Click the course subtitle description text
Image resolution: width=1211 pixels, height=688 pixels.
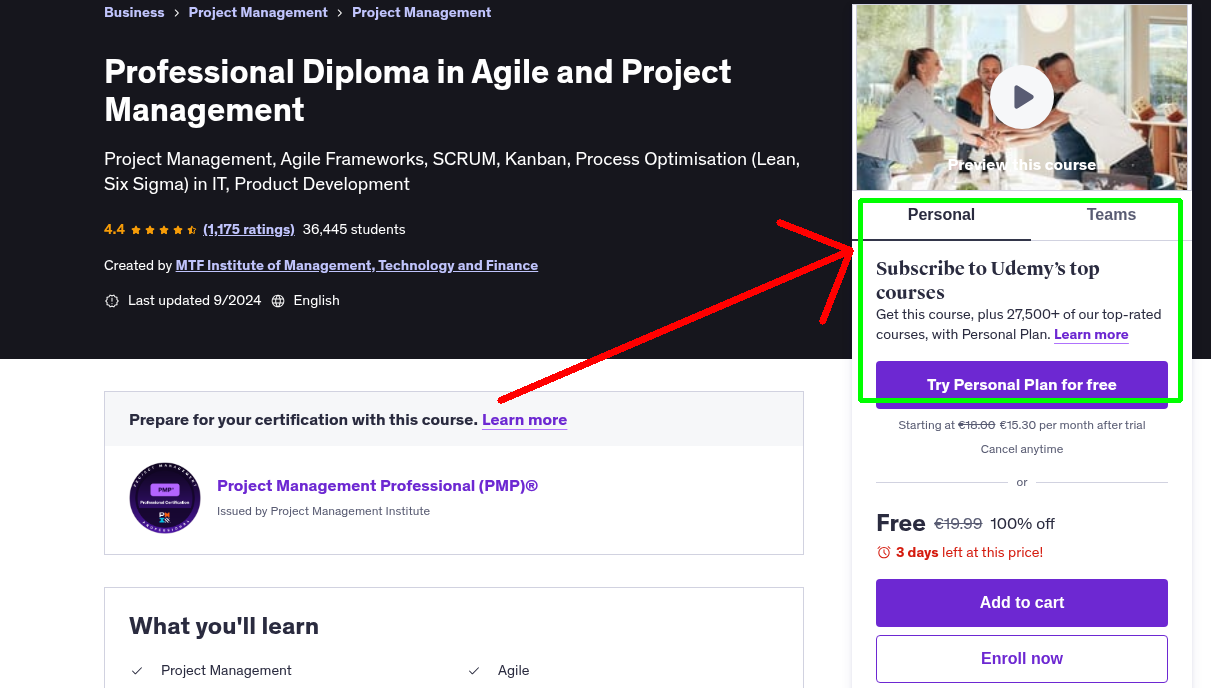pyautogui.click(x=452, y=171)
